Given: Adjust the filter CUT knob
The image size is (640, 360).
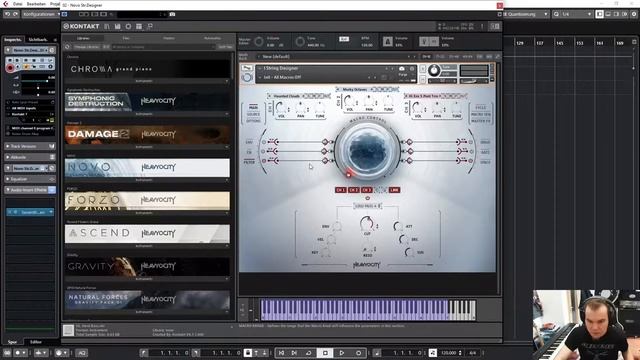Looking at the screenshot, I should [x=367, y=223].
